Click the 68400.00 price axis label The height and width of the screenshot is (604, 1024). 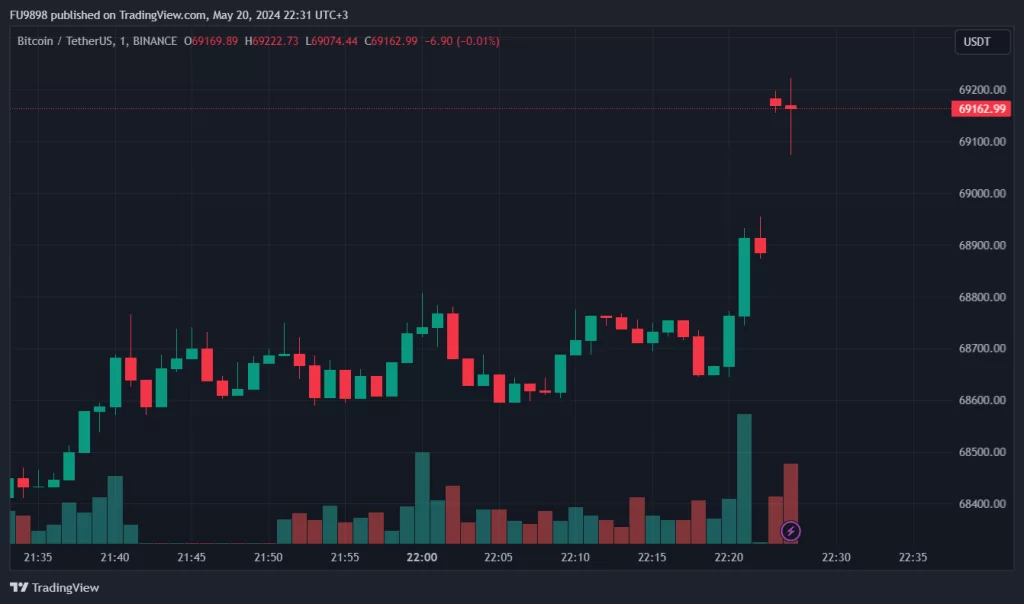tap(981, 504)
